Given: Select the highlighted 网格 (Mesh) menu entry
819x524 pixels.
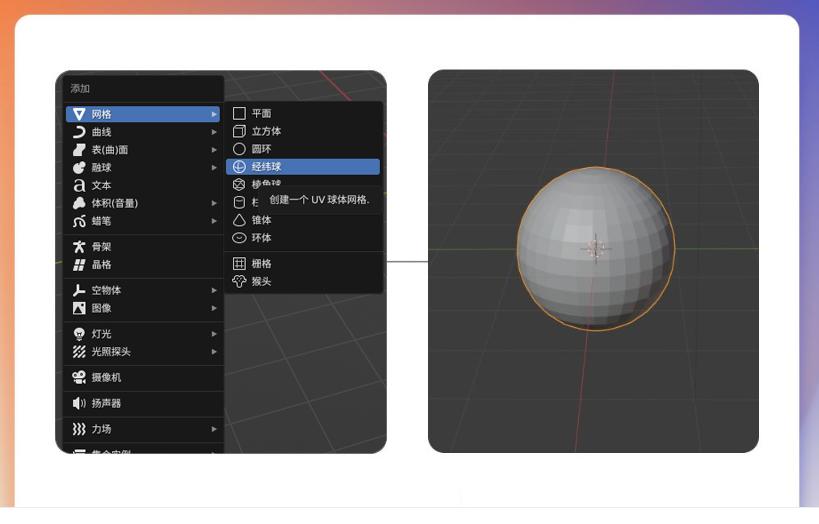Looking at the screenshot, I should (143, 114).
